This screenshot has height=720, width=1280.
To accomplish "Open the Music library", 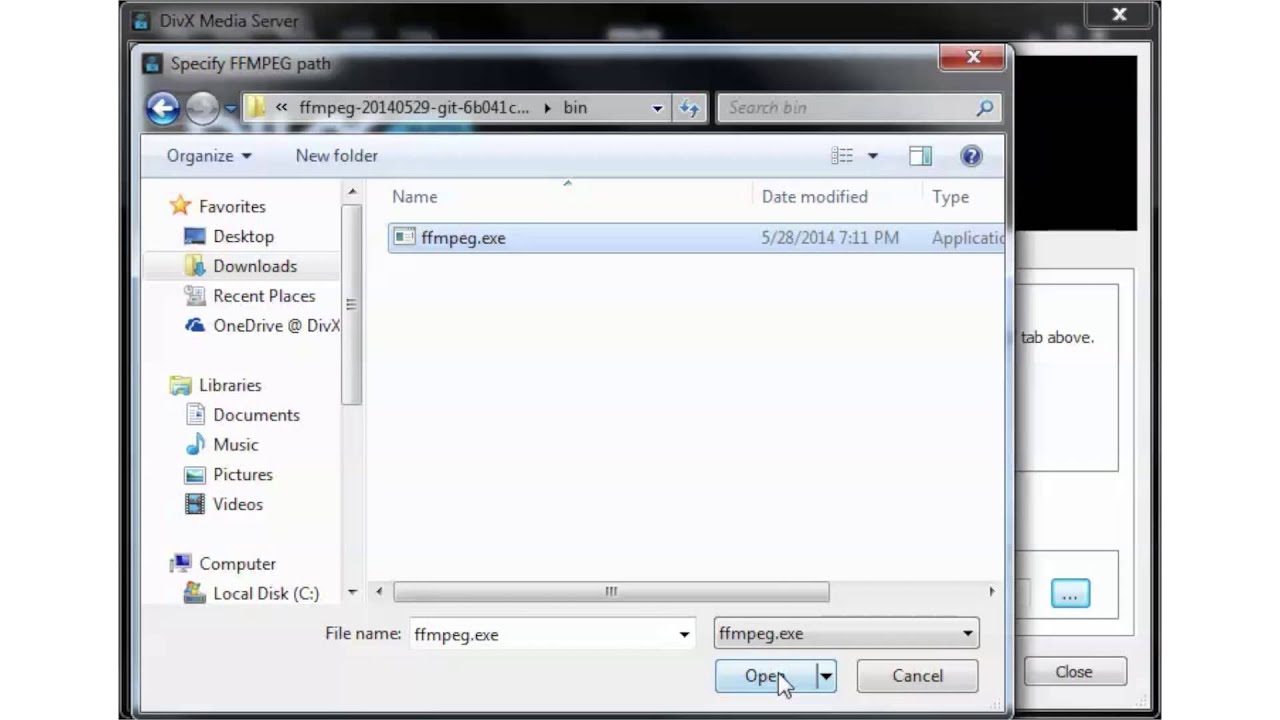I will point(236,445).
